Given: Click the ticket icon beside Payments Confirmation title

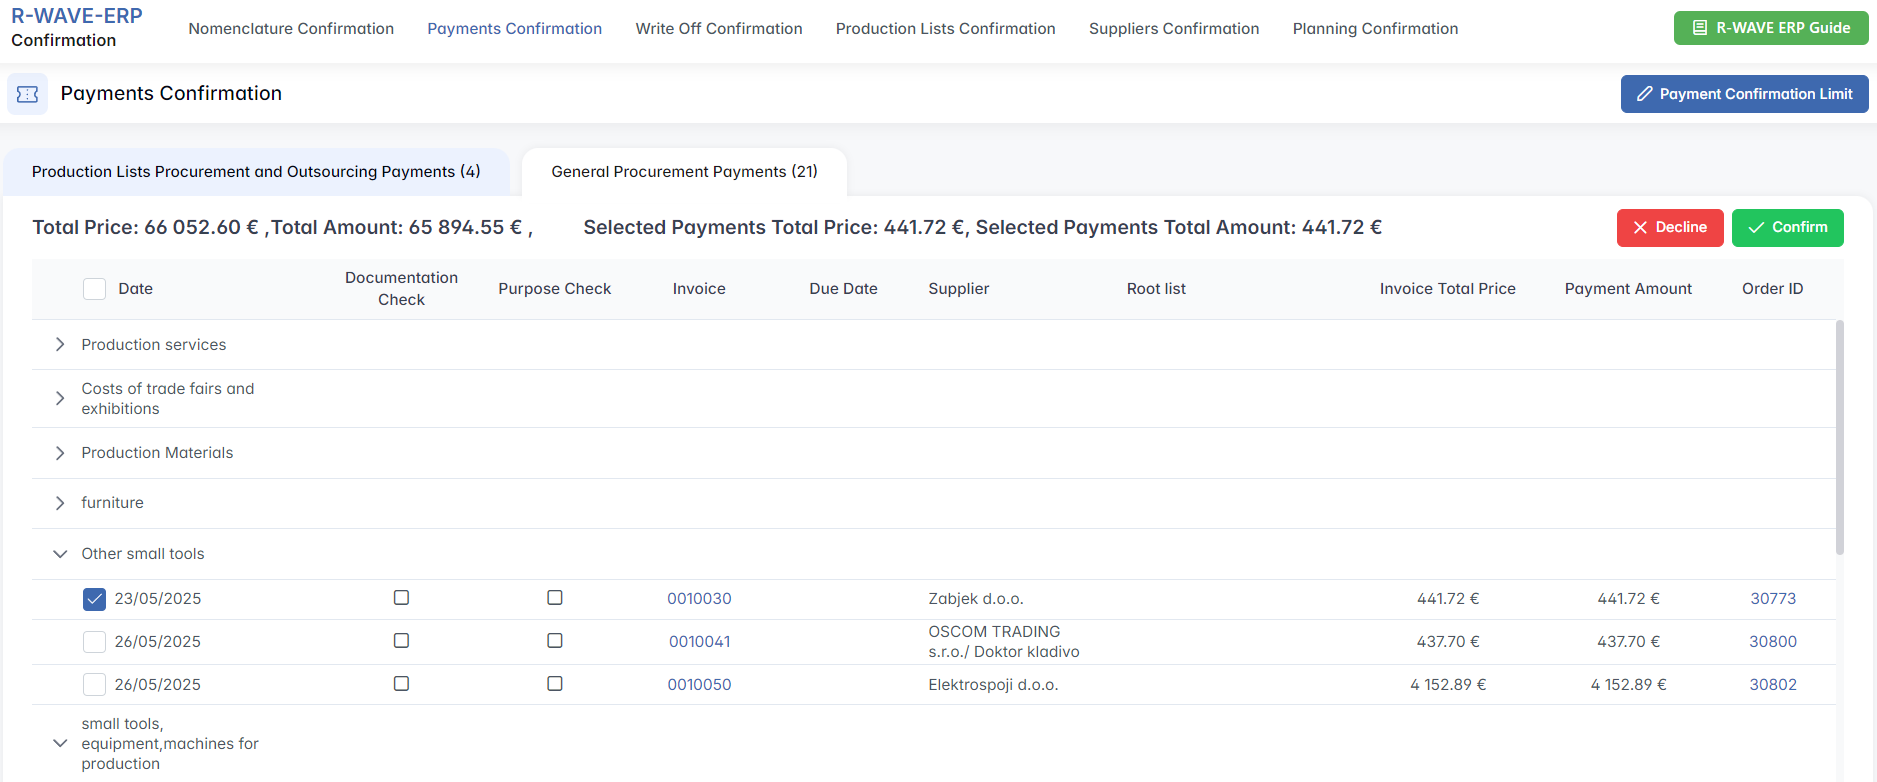Looking at the screenshot, I should (x=27, y=94).
